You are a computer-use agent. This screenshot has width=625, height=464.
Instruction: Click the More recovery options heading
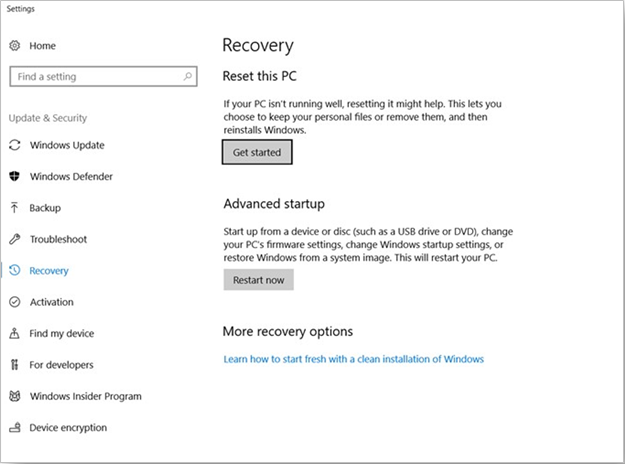pyautogui.click(x=288, y=331)
